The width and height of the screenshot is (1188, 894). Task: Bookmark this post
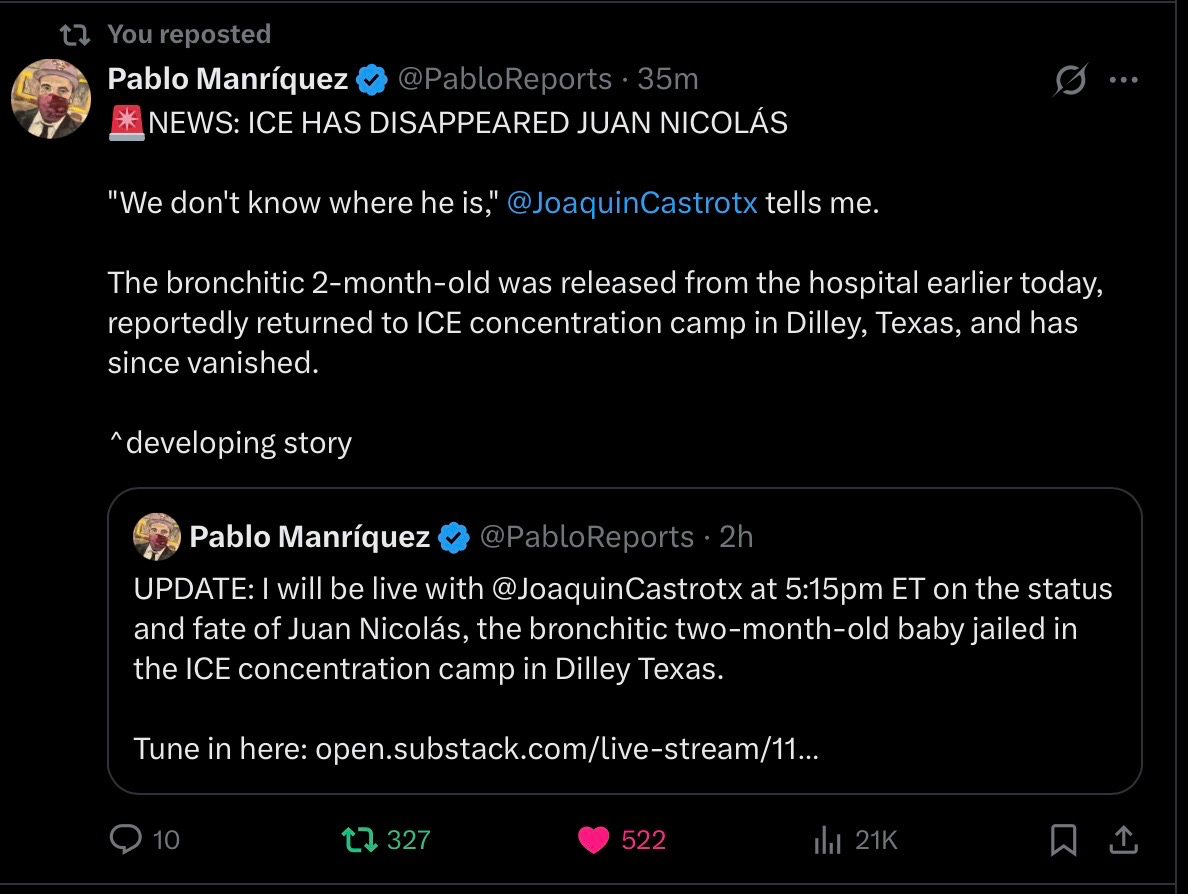click(x=1064, y=840)
